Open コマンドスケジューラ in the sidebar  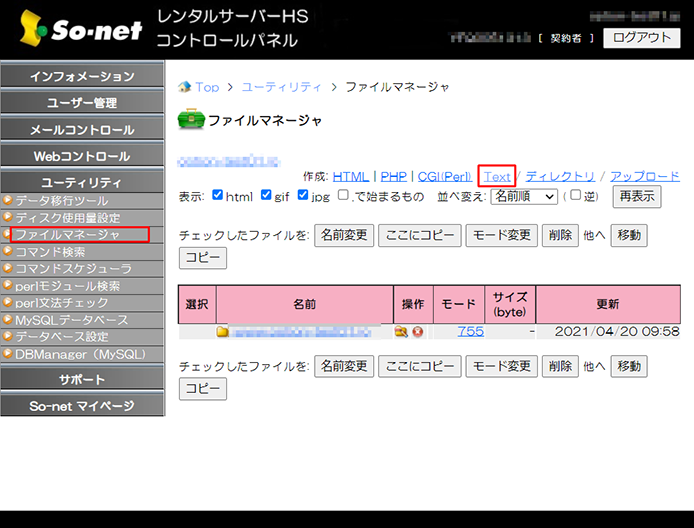coord(73,269)
